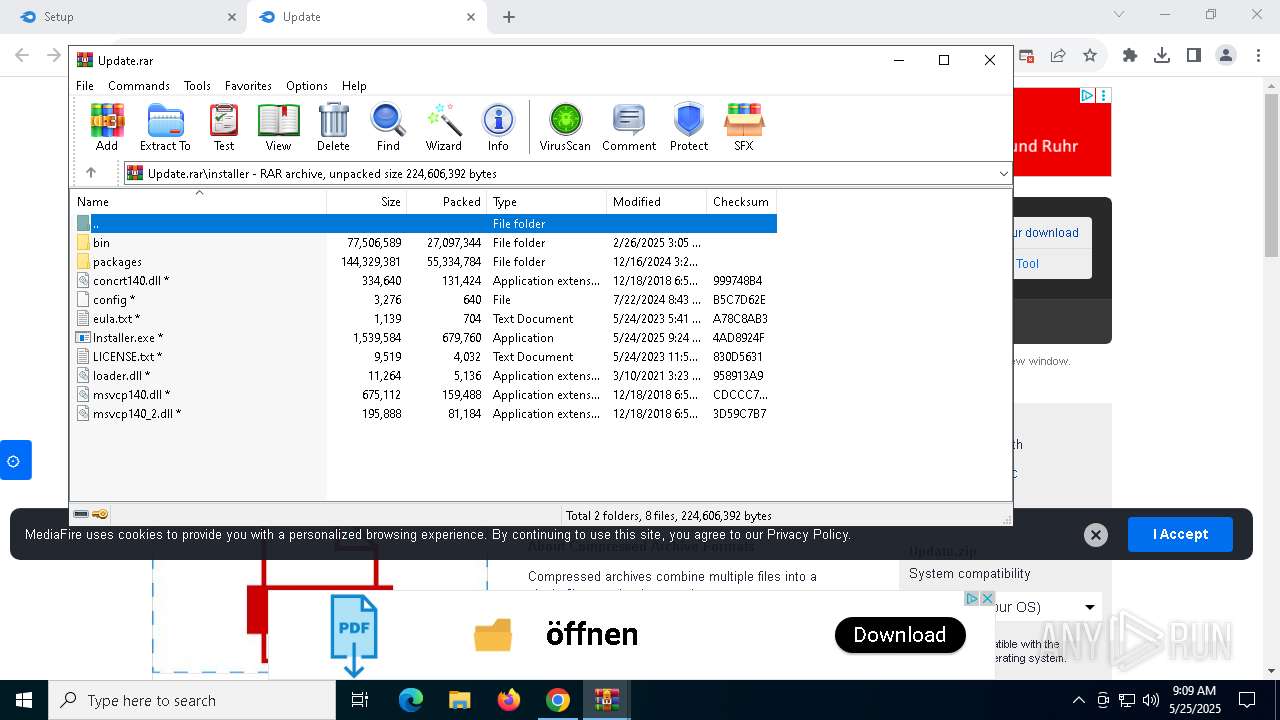Viewport: 1280px width, 720px height.
Task: Open the Favorites menu
Action: (248, 86)
